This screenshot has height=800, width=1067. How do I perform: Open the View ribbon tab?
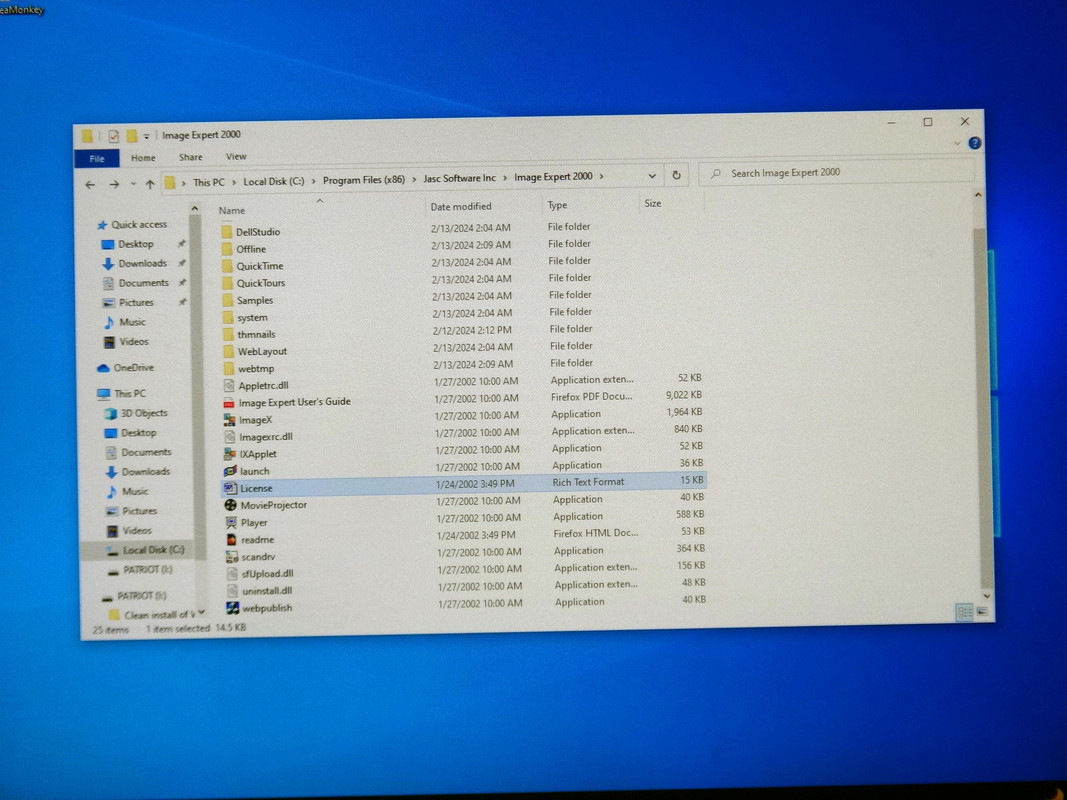pos(236,156)
